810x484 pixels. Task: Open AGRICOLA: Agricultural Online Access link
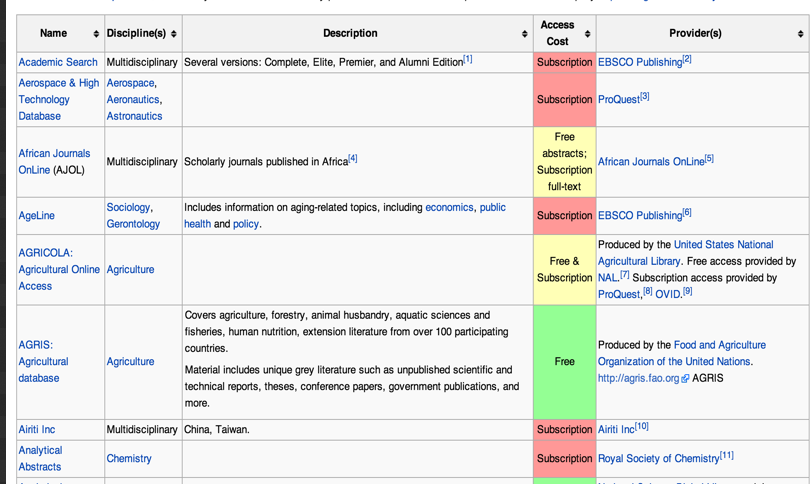pyautogui.click(x=59, y=269)
